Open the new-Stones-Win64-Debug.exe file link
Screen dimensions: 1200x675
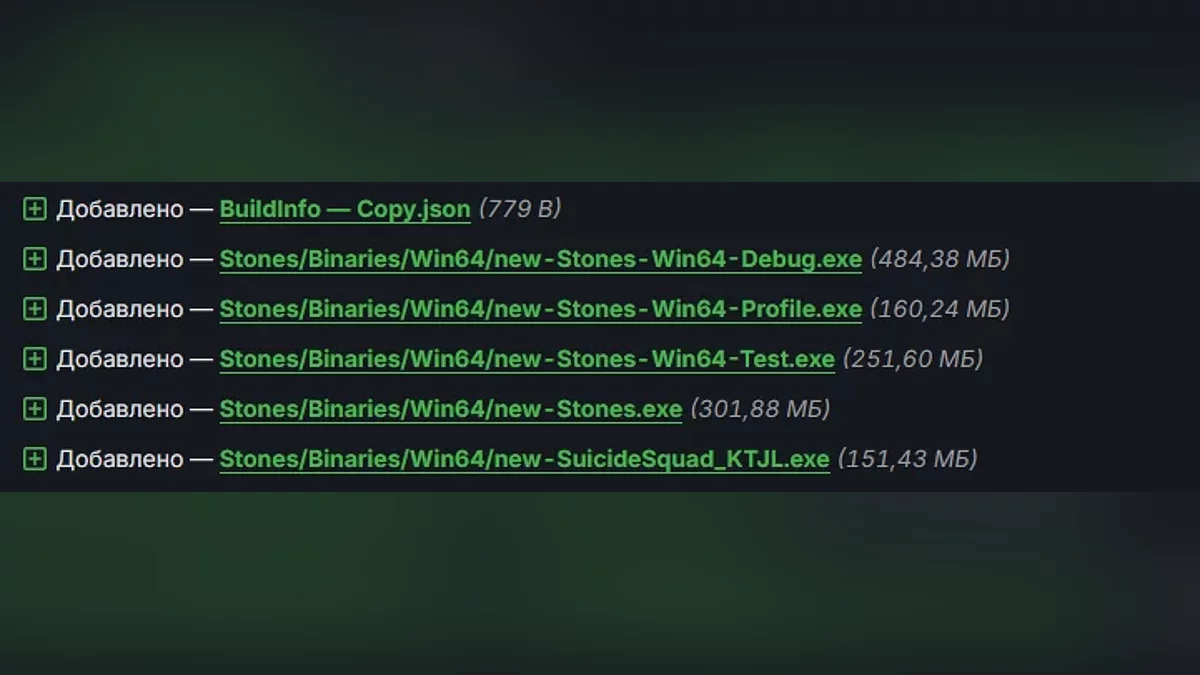coord(541,259)
